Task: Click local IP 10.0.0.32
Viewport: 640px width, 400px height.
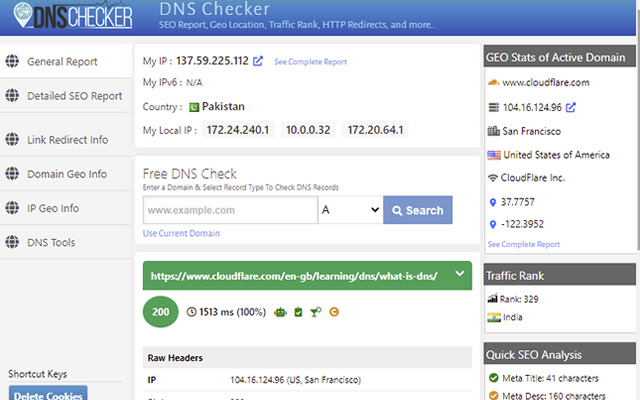Action: 308,130
